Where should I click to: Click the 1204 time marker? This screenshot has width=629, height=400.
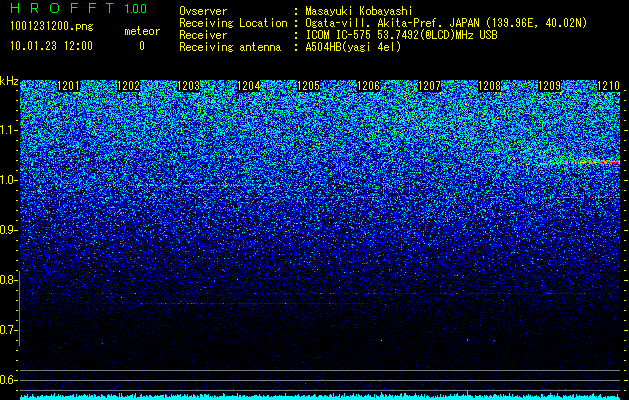249,86
